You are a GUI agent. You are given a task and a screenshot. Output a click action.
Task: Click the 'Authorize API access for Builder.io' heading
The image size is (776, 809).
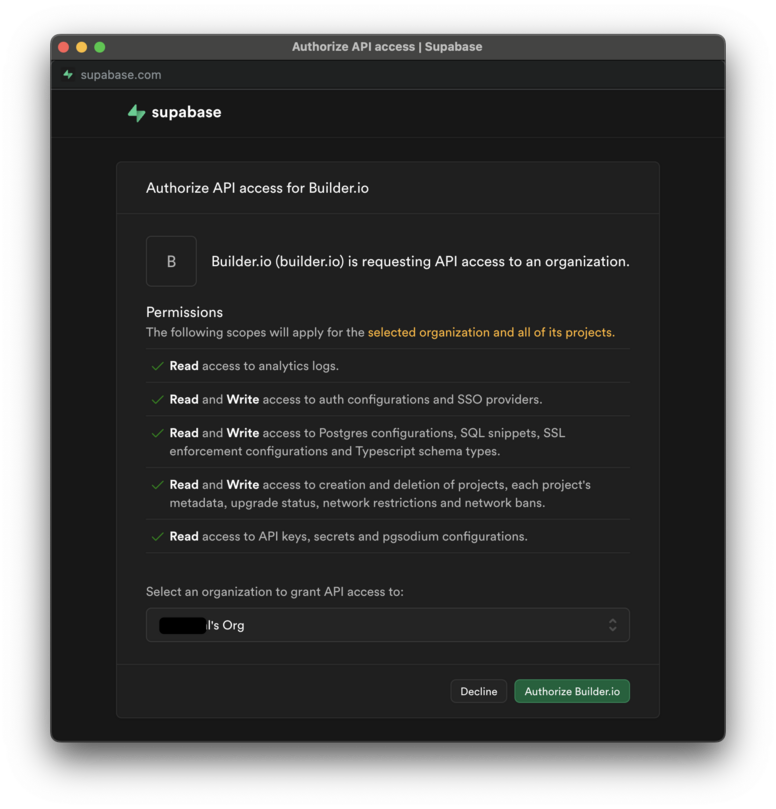(257, 188)
